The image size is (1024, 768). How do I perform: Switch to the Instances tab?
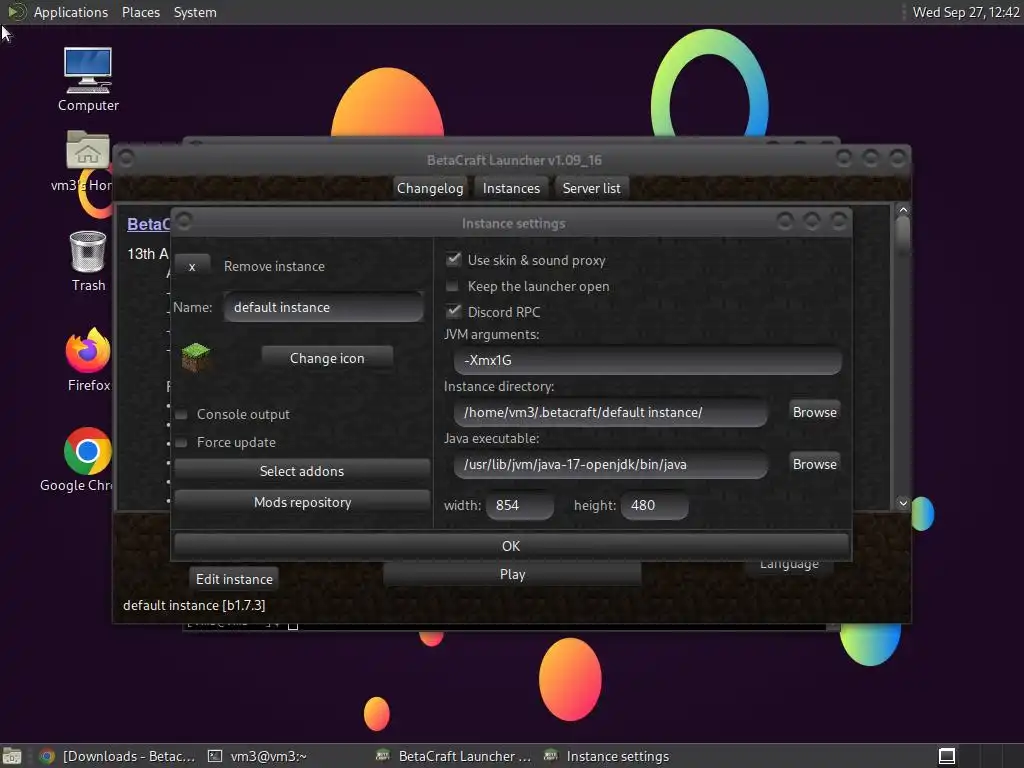click(x=511, y=188)
